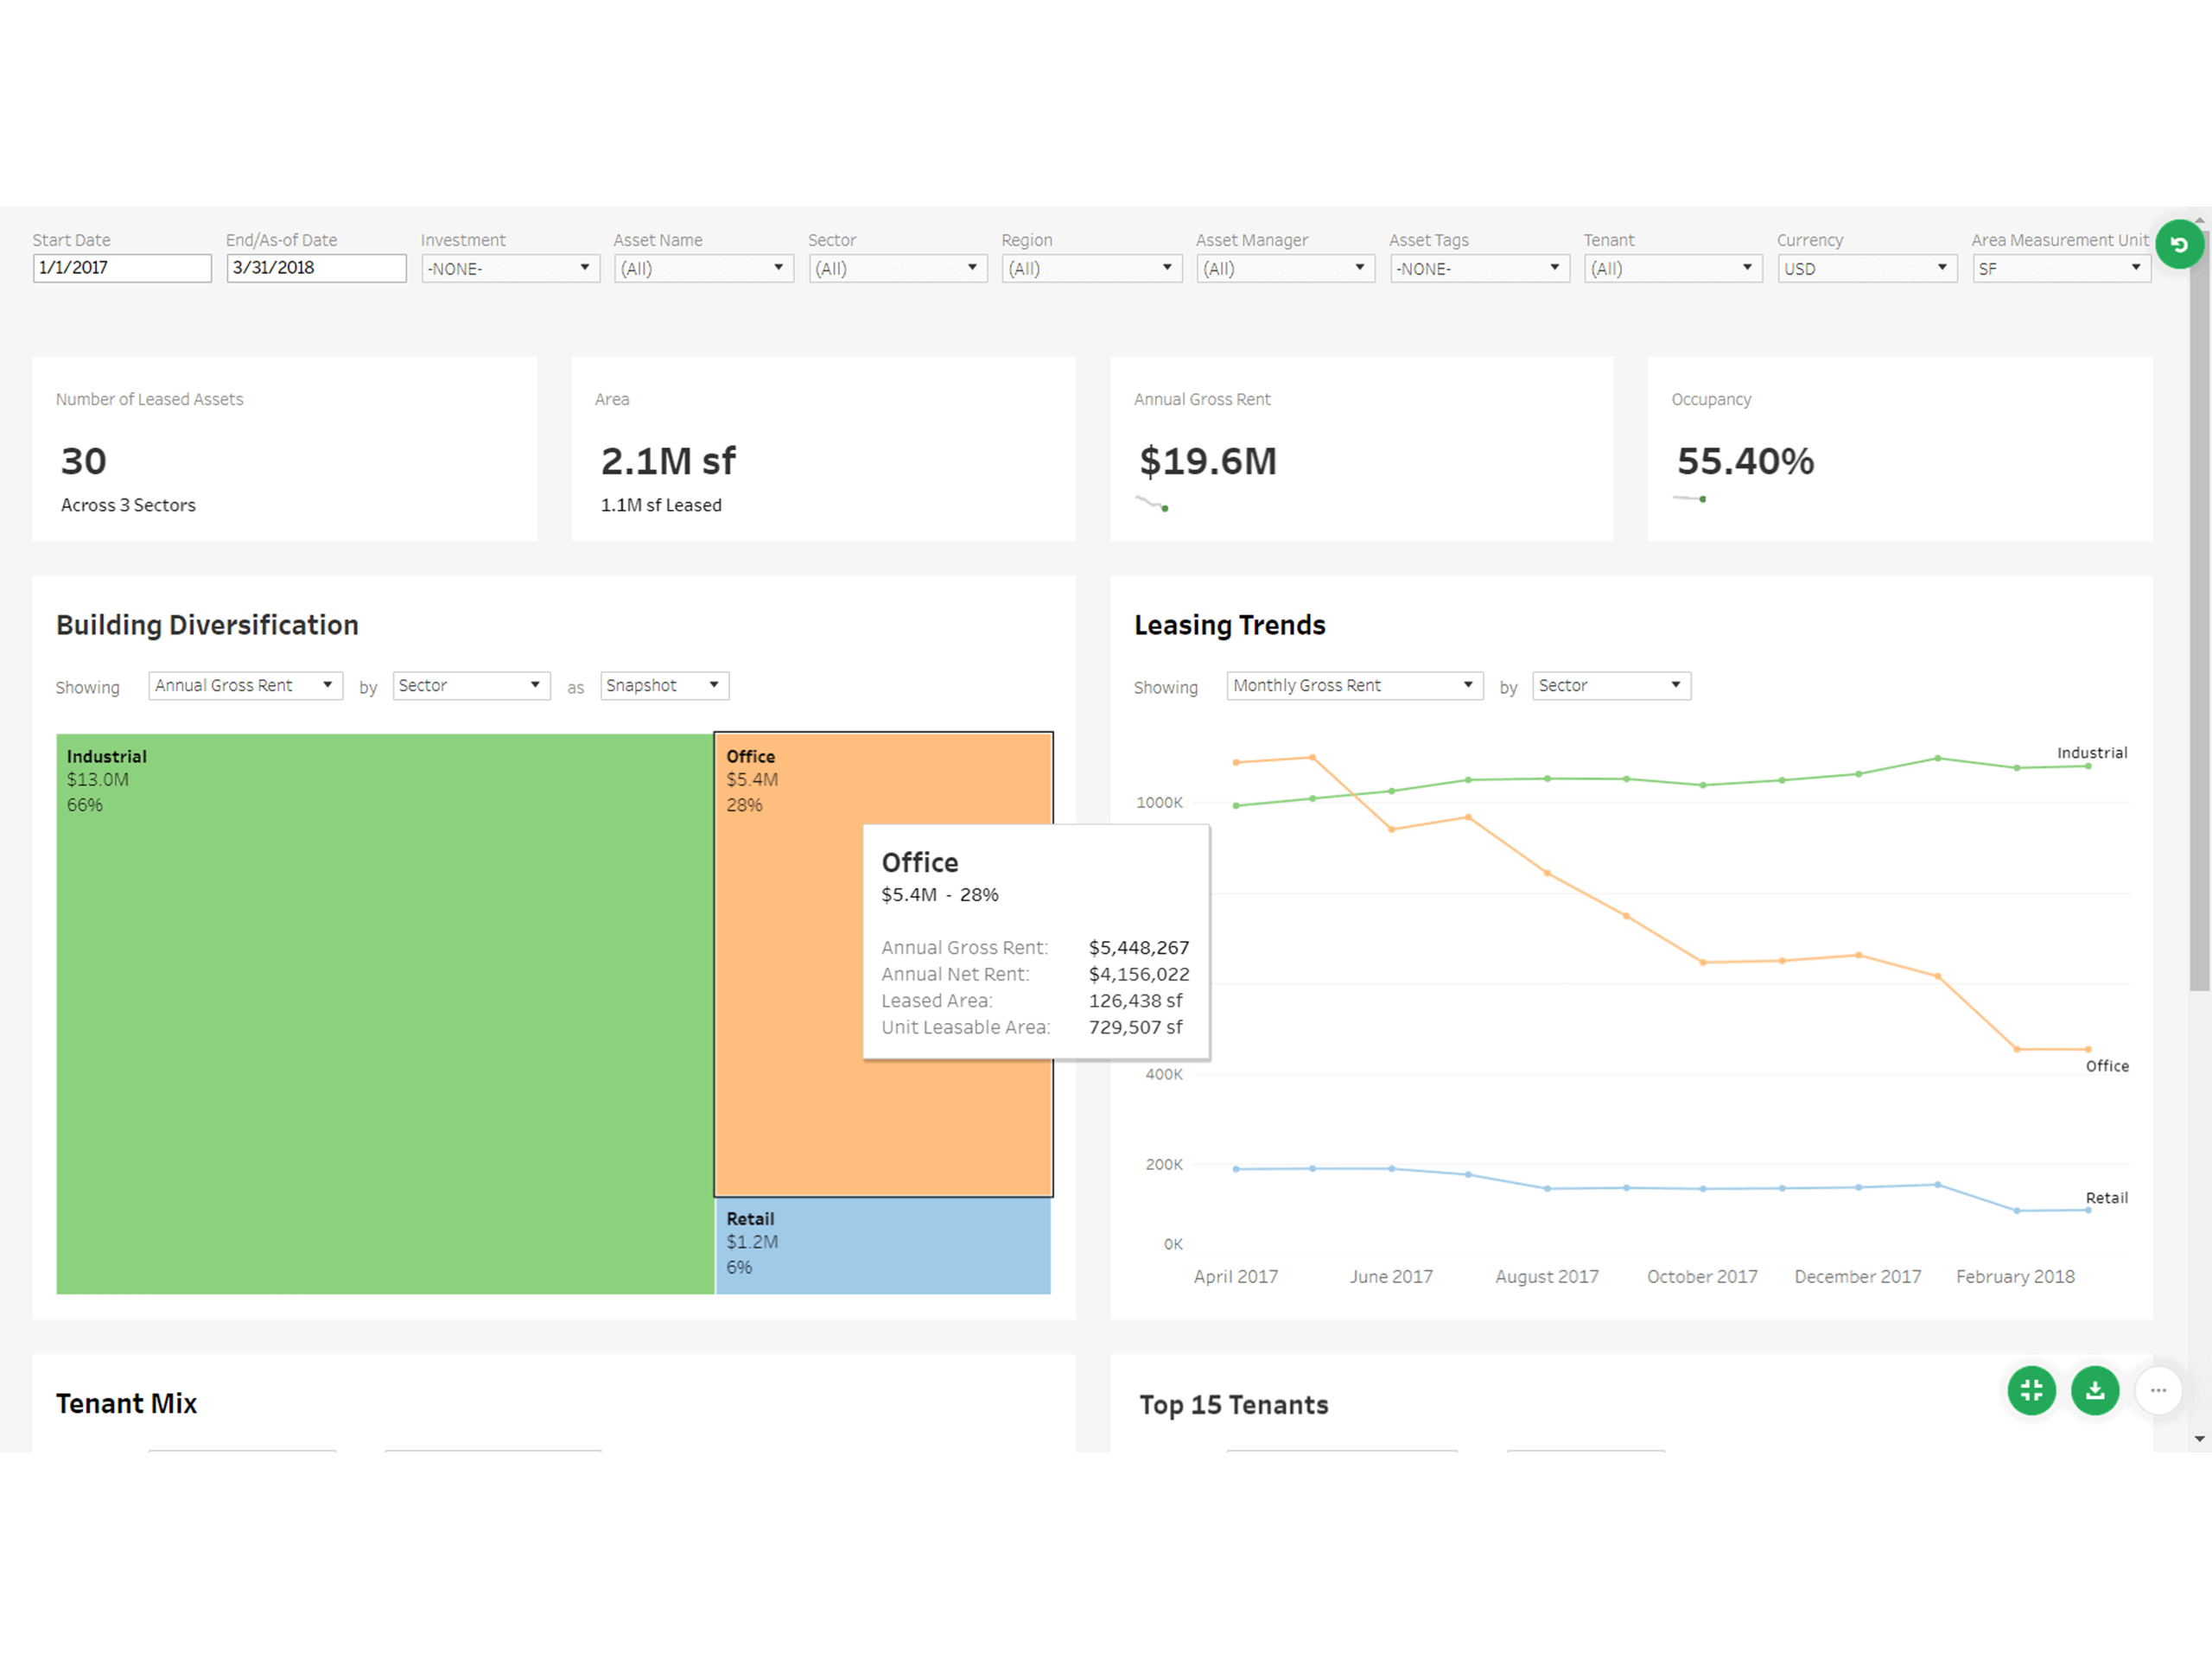
Task: Click scrollbar down arrow at bottom right
Action: [2199, 1439]
